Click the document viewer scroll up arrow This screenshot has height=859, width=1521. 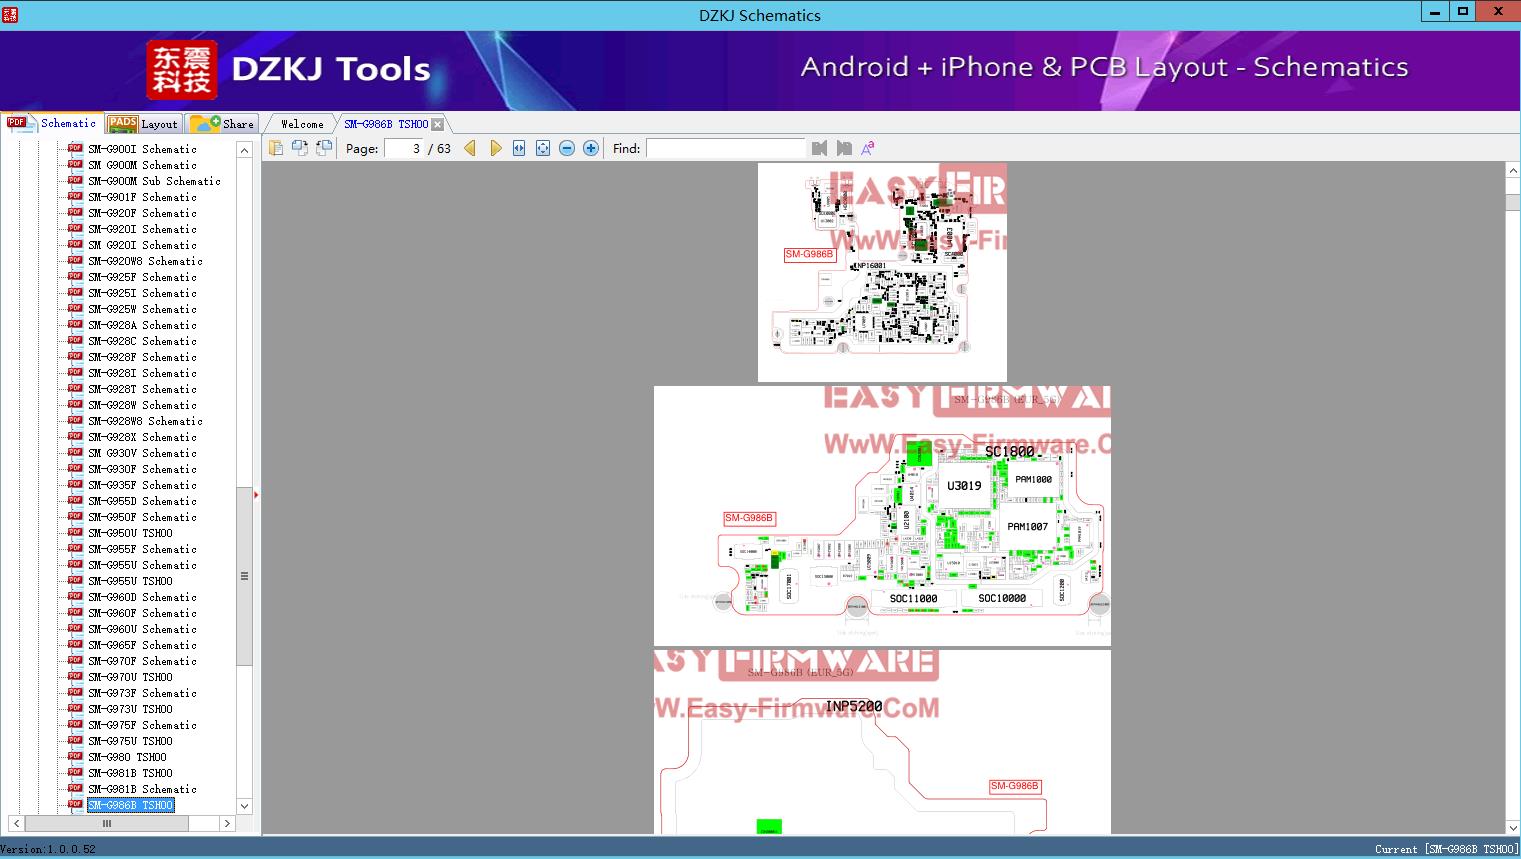(x=1513, y=171)
